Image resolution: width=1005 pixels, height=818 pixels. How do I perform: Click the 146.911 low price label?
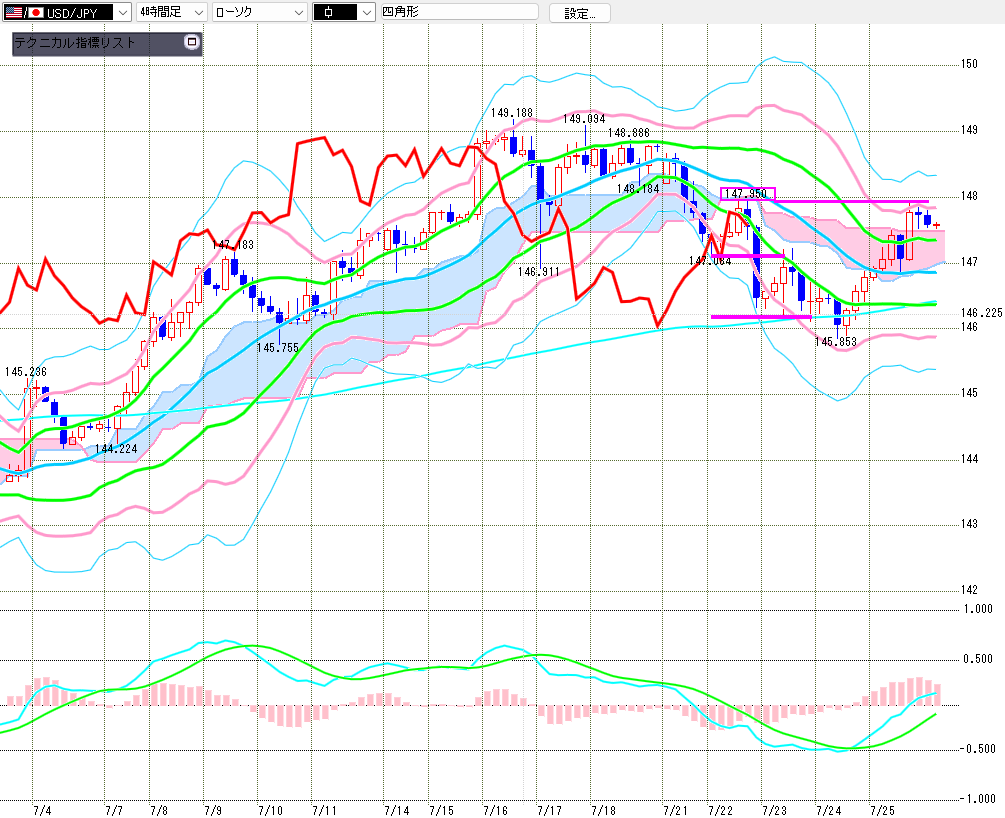point(538,272)
